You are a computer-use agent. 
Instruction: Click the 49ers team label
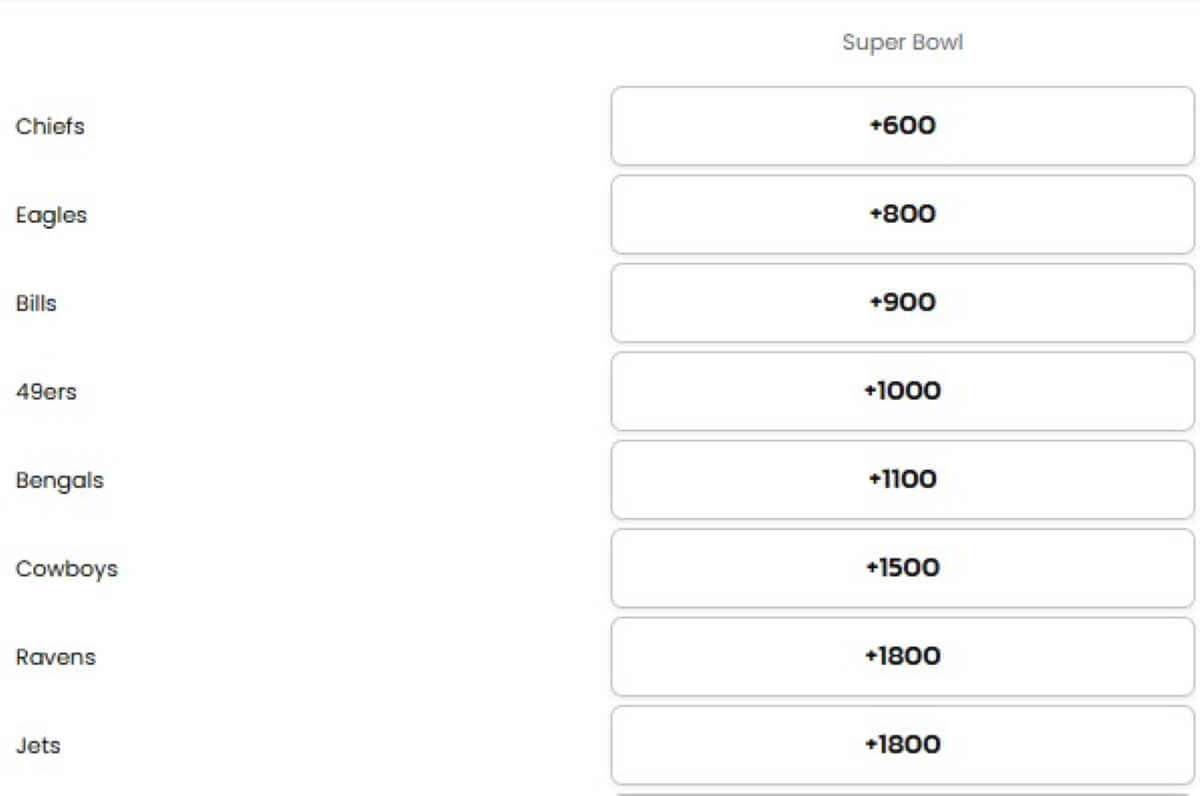point(46,392)
